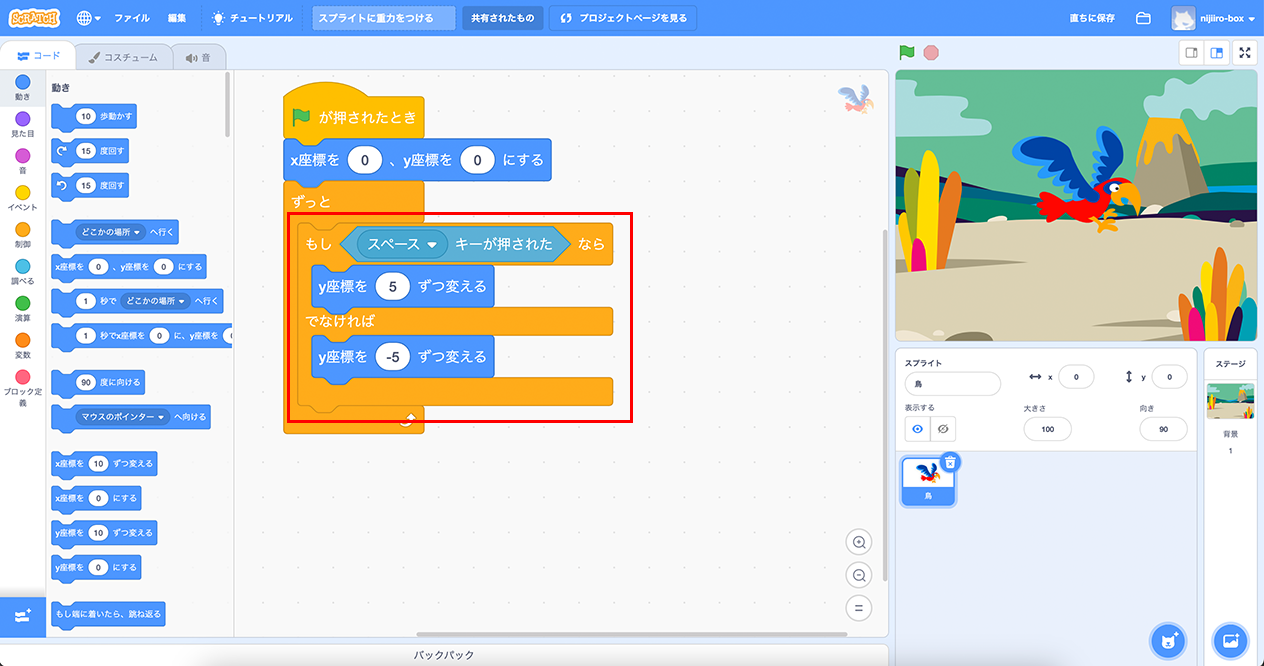Switch to the small stage layout

(1192, 53)
